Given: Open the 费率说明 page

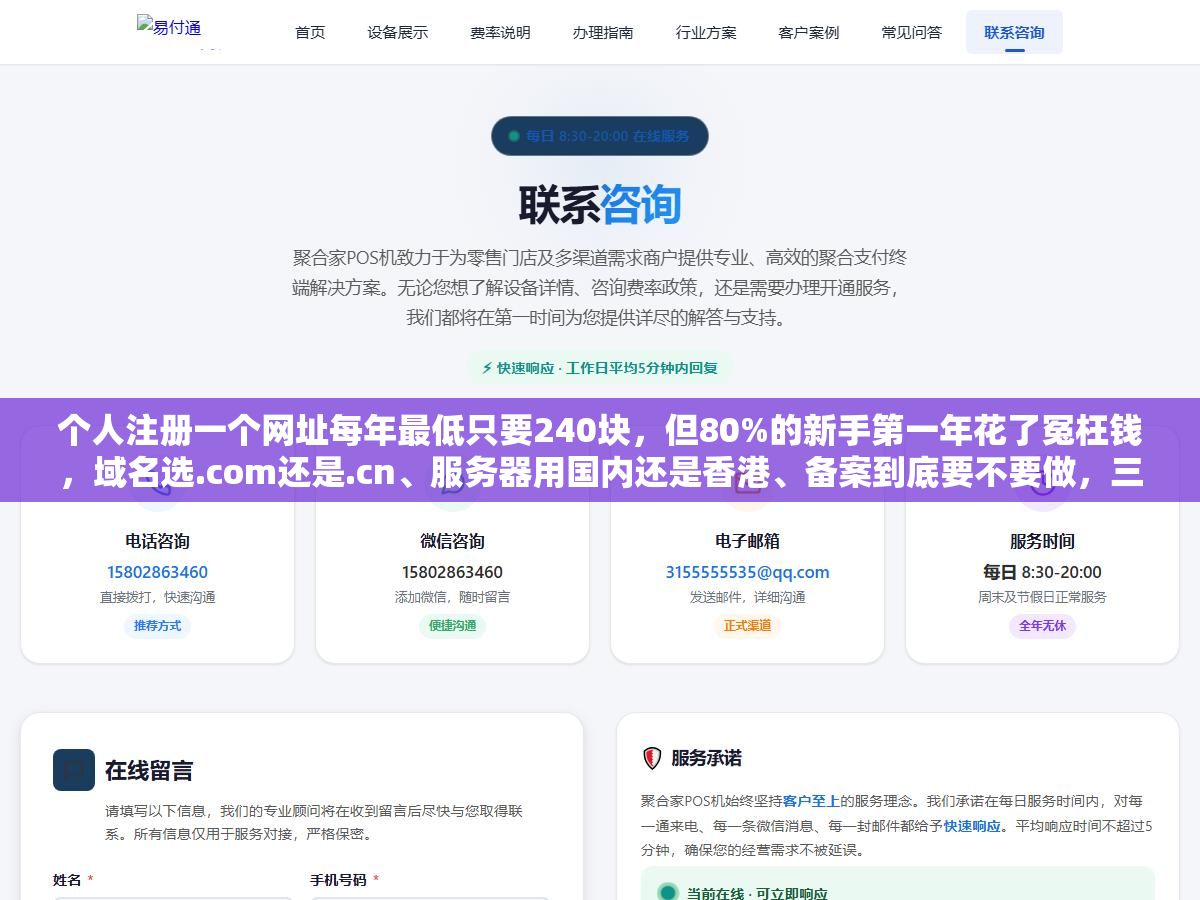Looking at the screenshot, I should pos(500,32).
